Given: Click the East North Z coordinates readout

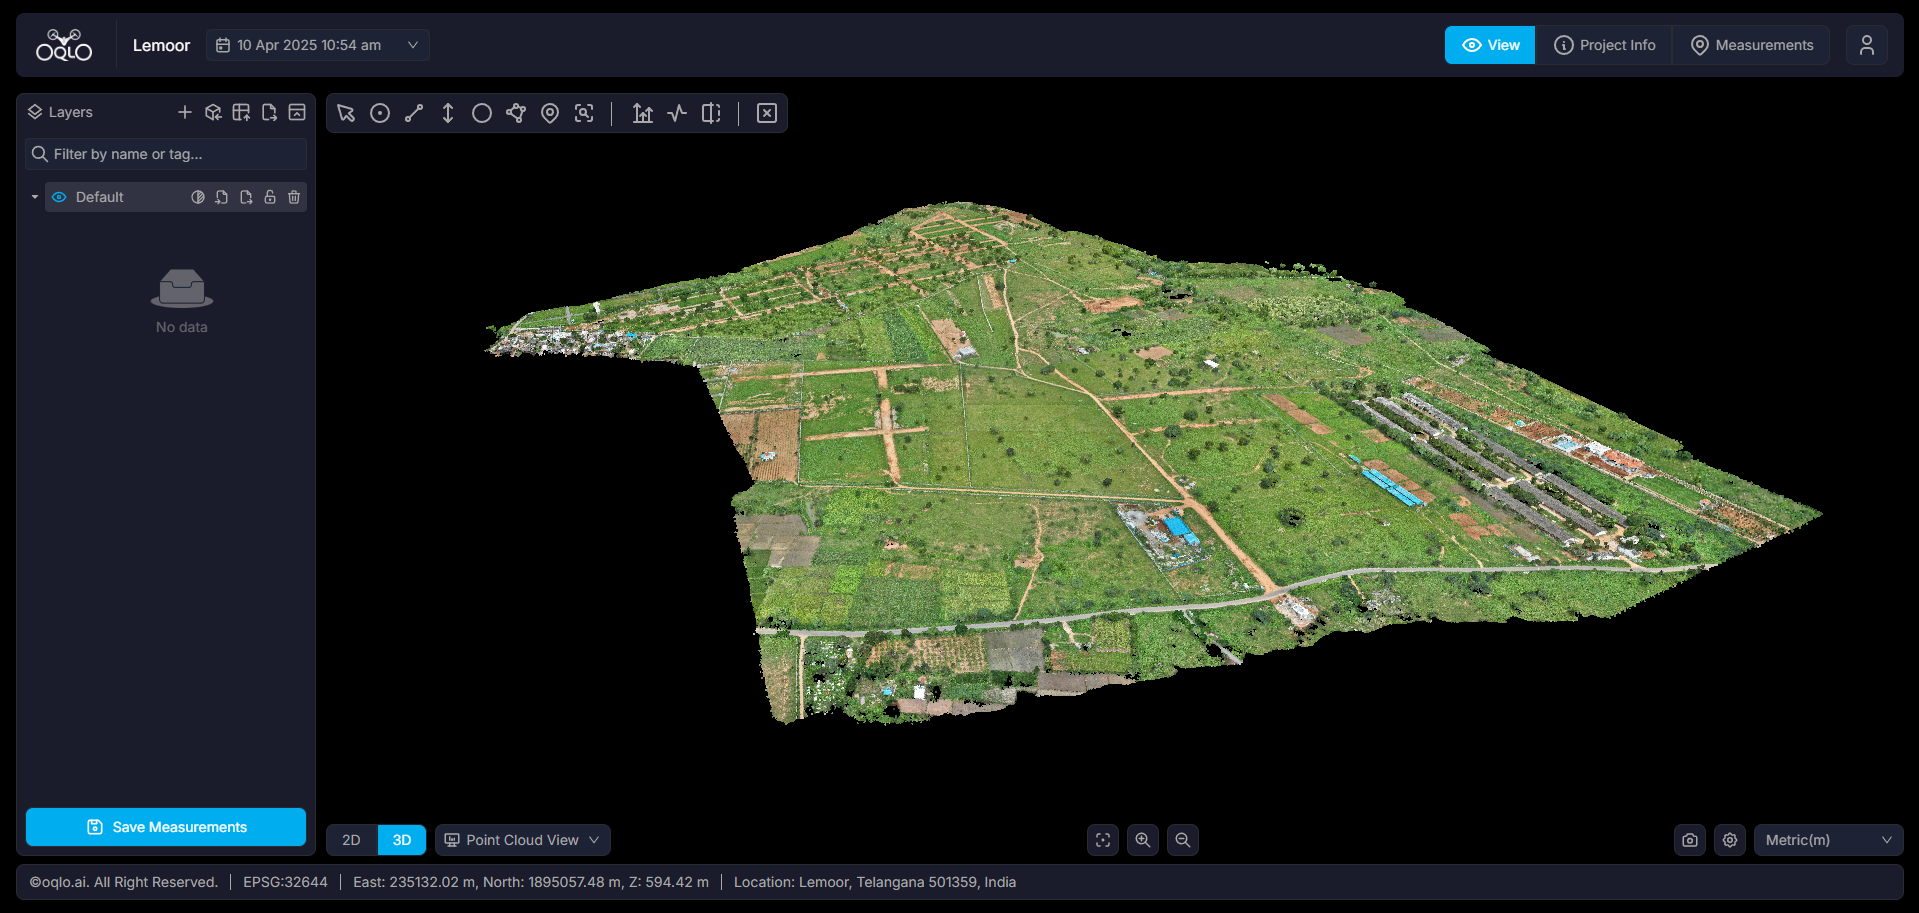Looking at the screenshot, I should [x=531, y=882].
